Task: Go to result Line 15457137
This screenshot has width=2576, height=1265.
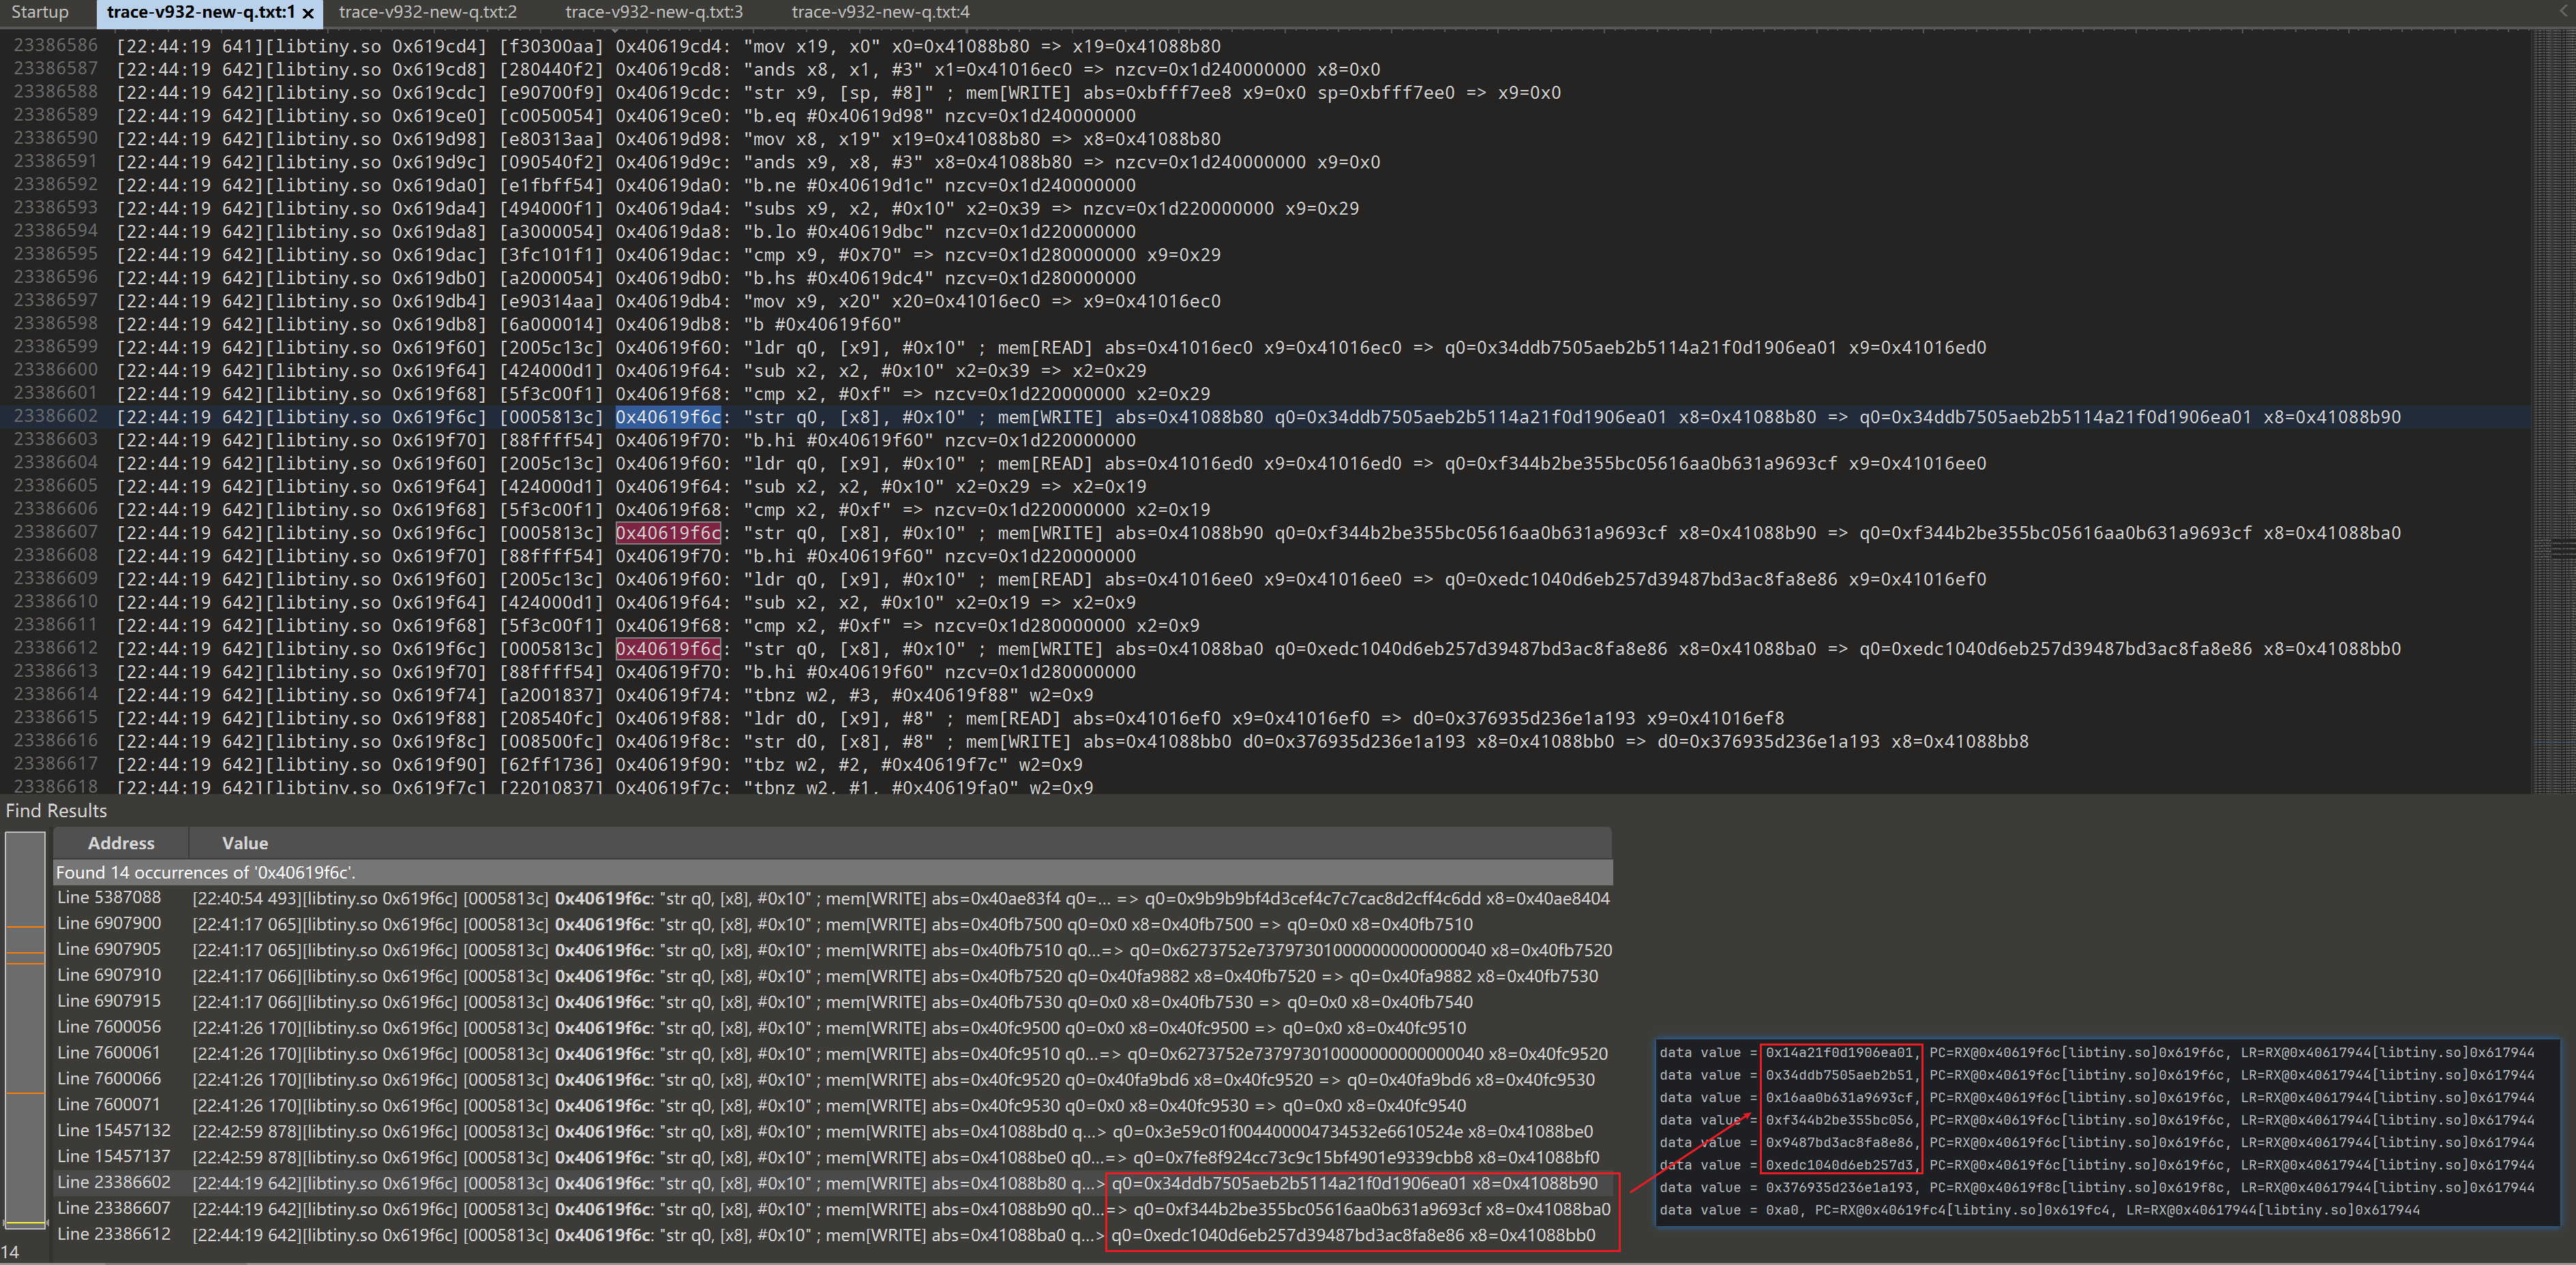Action: pos(832,1157)
